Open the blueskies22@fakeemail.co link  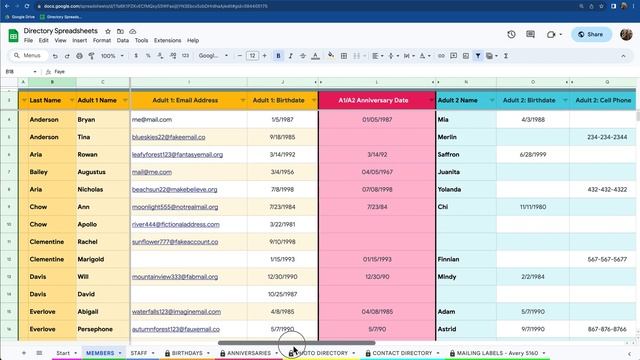(x=169, y=137)
